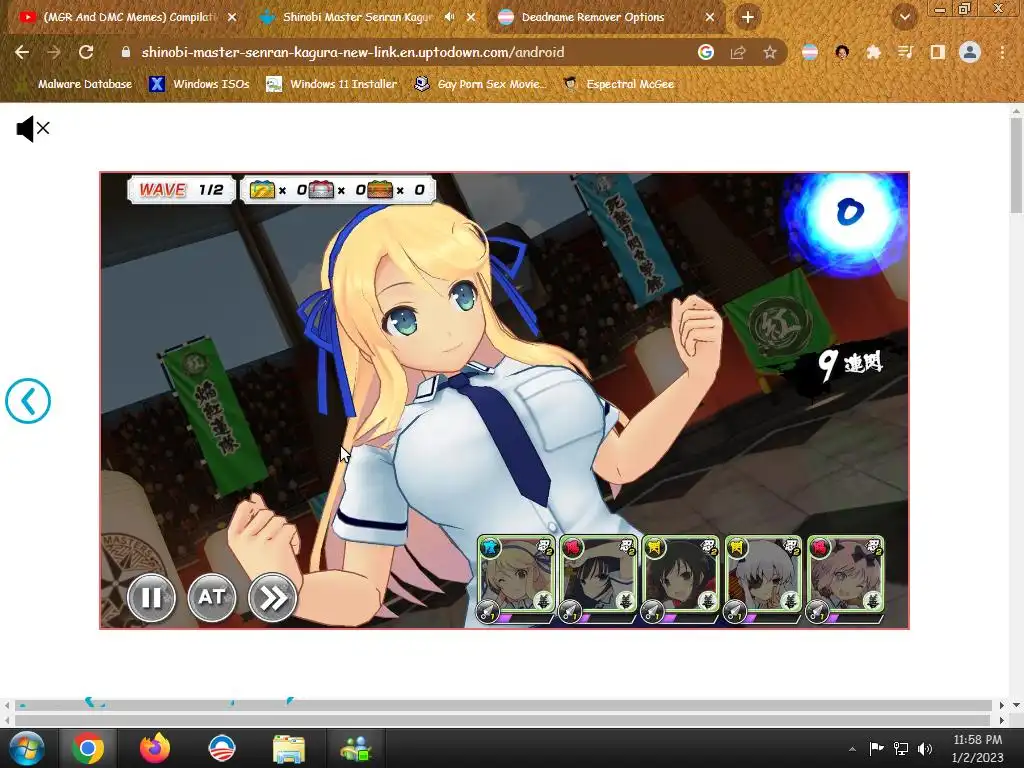Screen dimensions: 1024x768
Task: Click right arrow of upper horizontal scrollbar
Action: [1001, 705]
